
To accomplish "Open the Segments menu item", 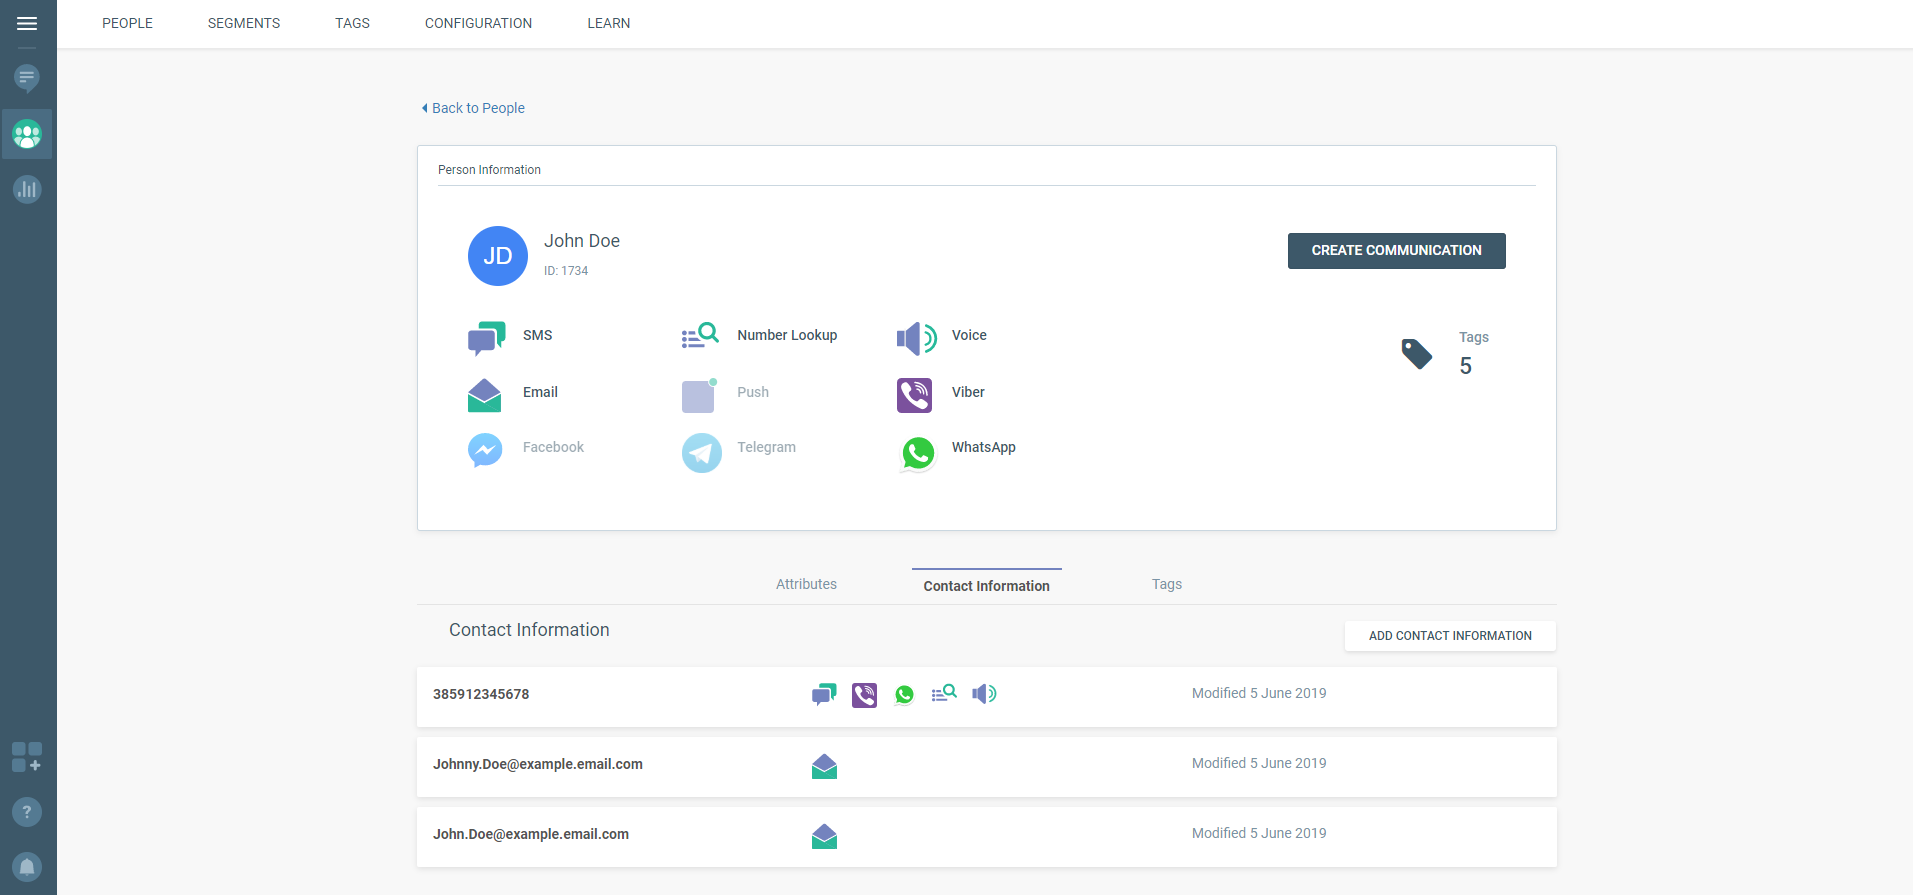I will [x=244, y=23].
